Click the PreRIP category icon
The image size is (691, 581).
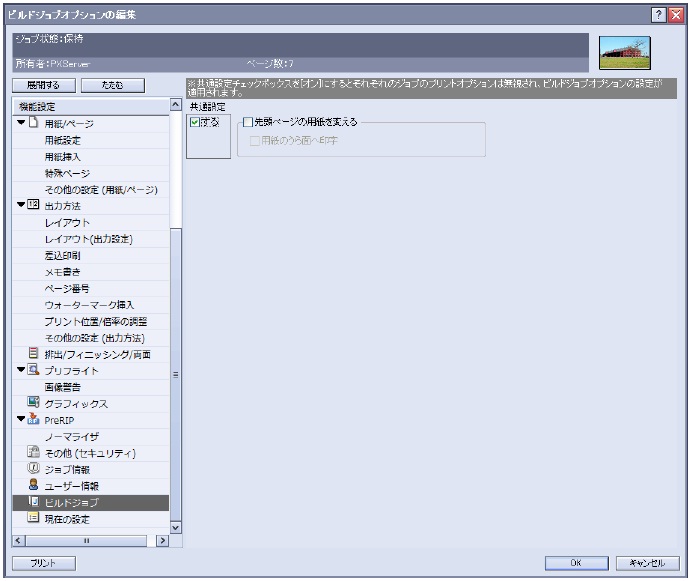point(33,419)
